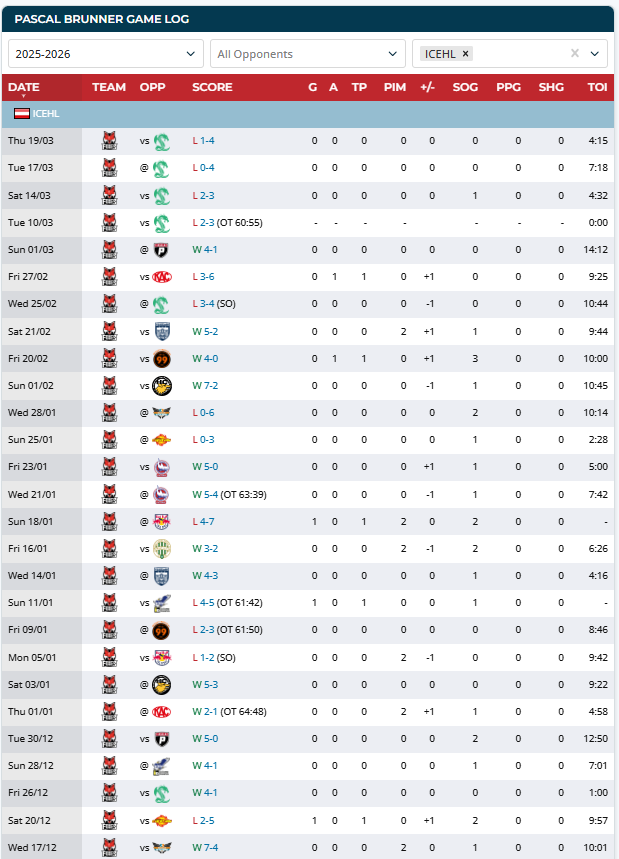Viewport: 619px width, 859px height.
Task: Open the W 7-2 score link on 01/02
Action: click(x=205, y=386)
